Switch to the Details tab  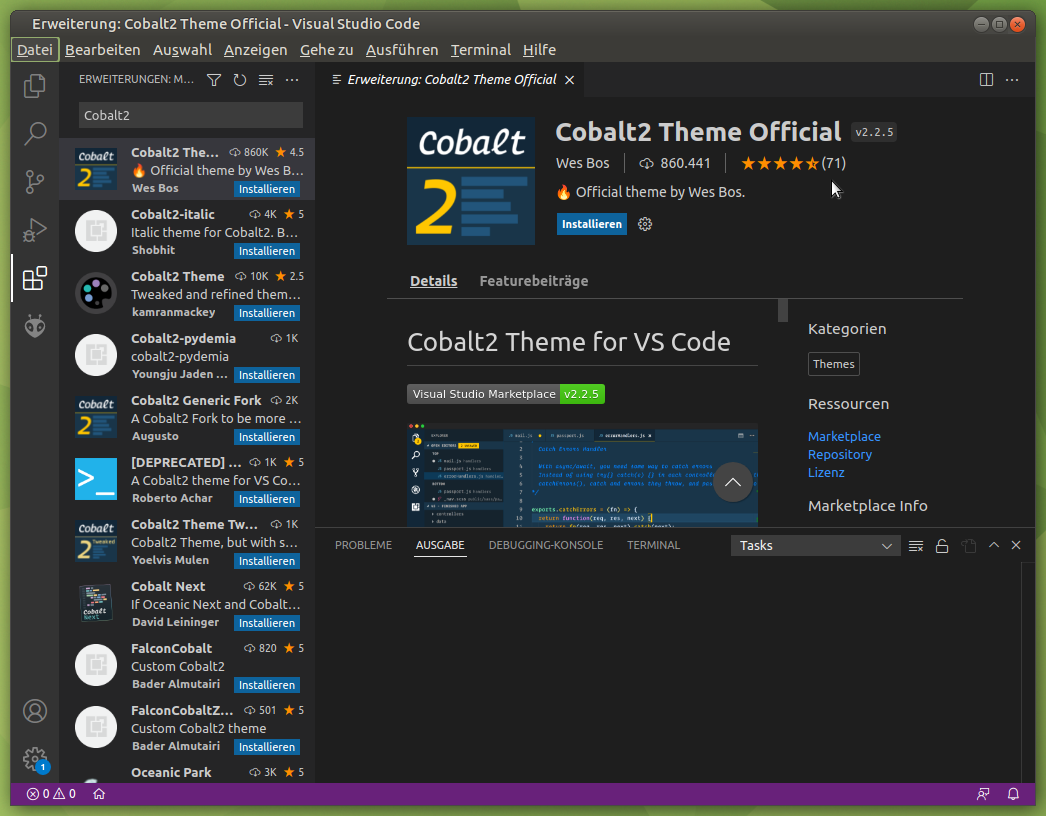[434, 281]
